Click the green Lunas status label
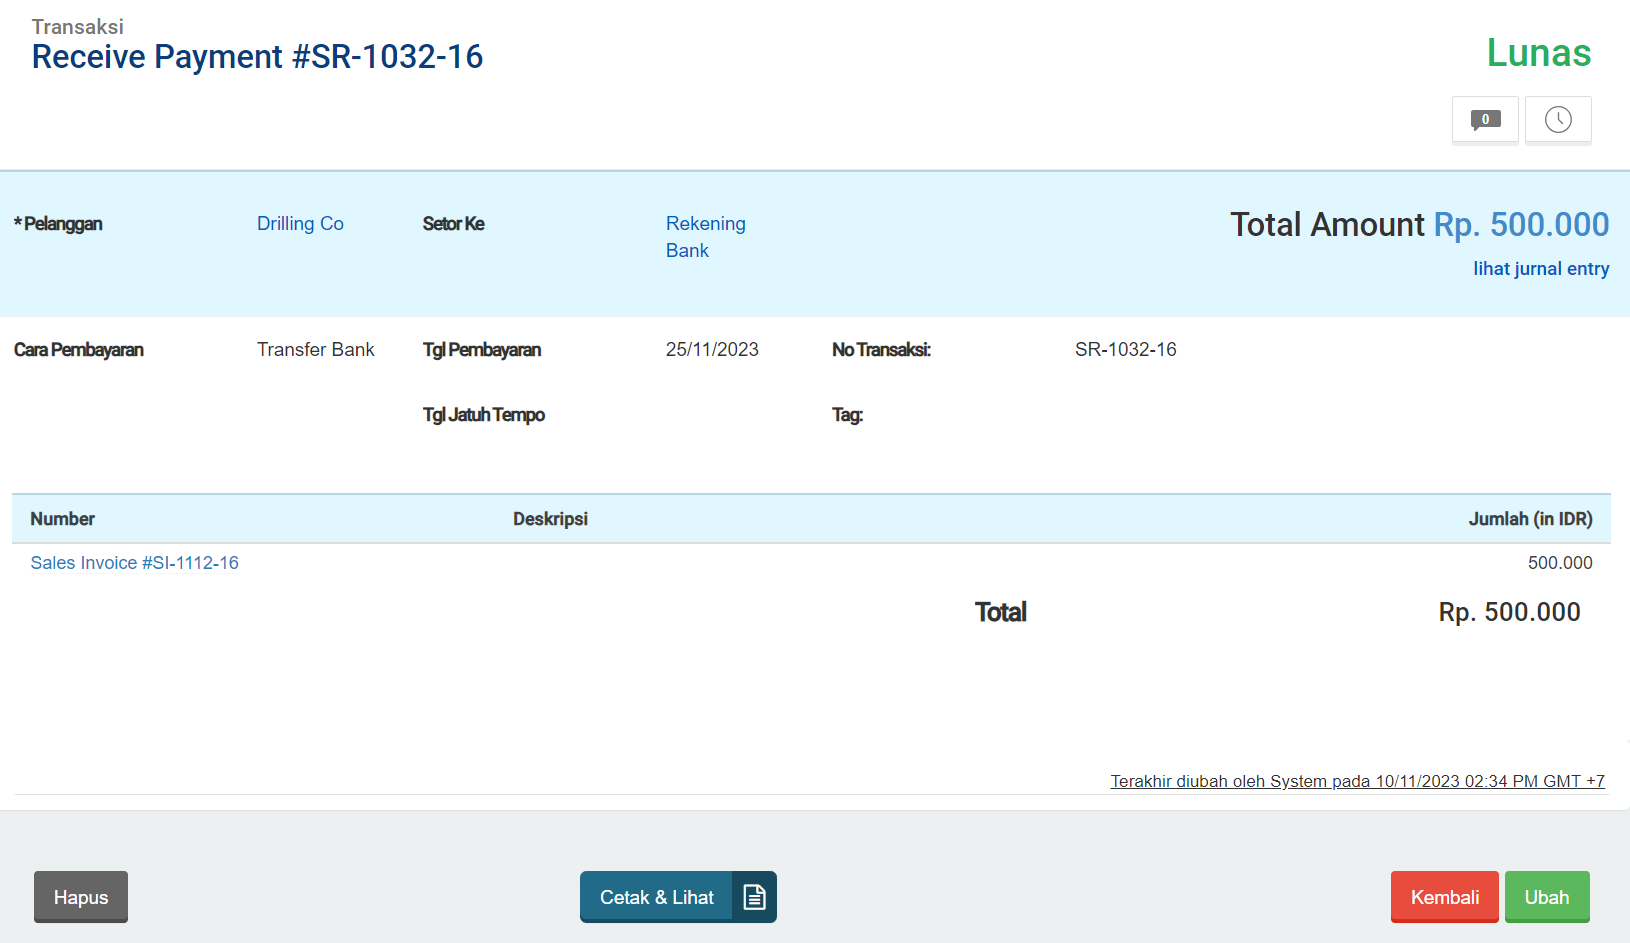 [x=1538, y=53]
